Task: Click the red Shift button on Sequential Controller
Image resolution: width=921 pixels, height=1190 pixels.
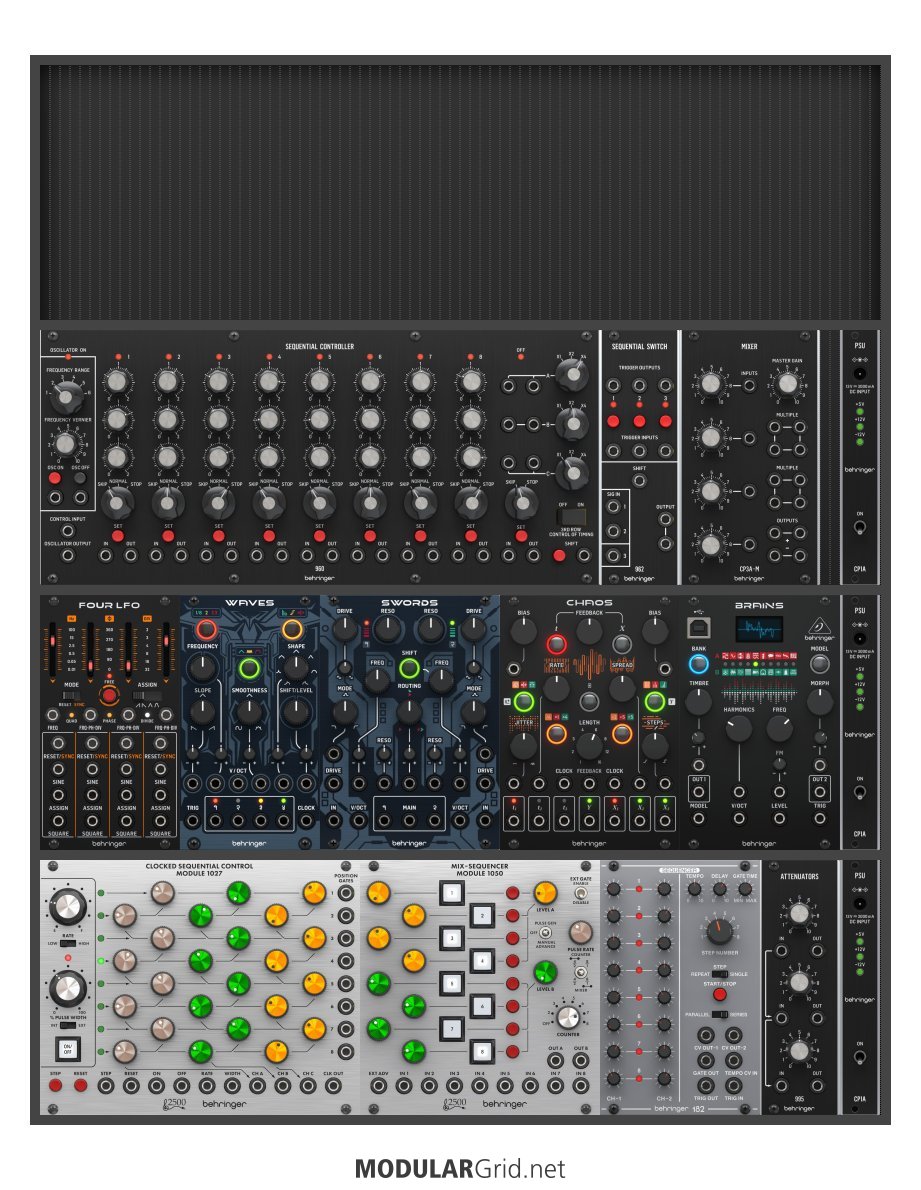Action: pyautogui.click(x=559, y=556)
